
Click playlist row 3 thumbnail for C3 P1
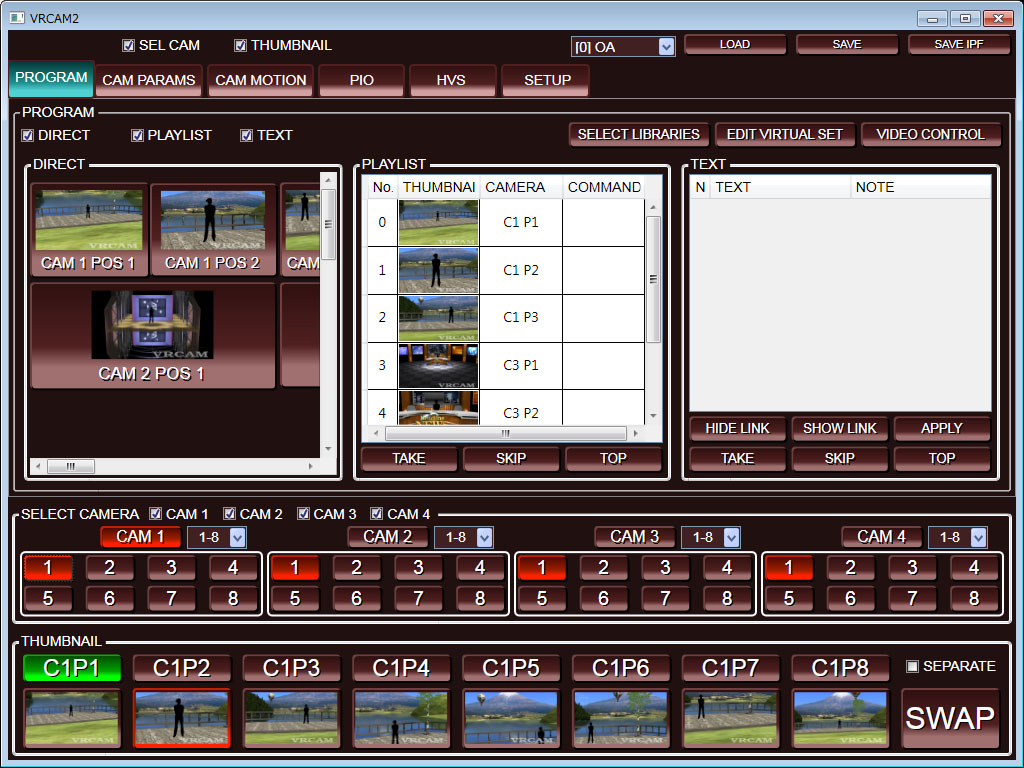438,366
